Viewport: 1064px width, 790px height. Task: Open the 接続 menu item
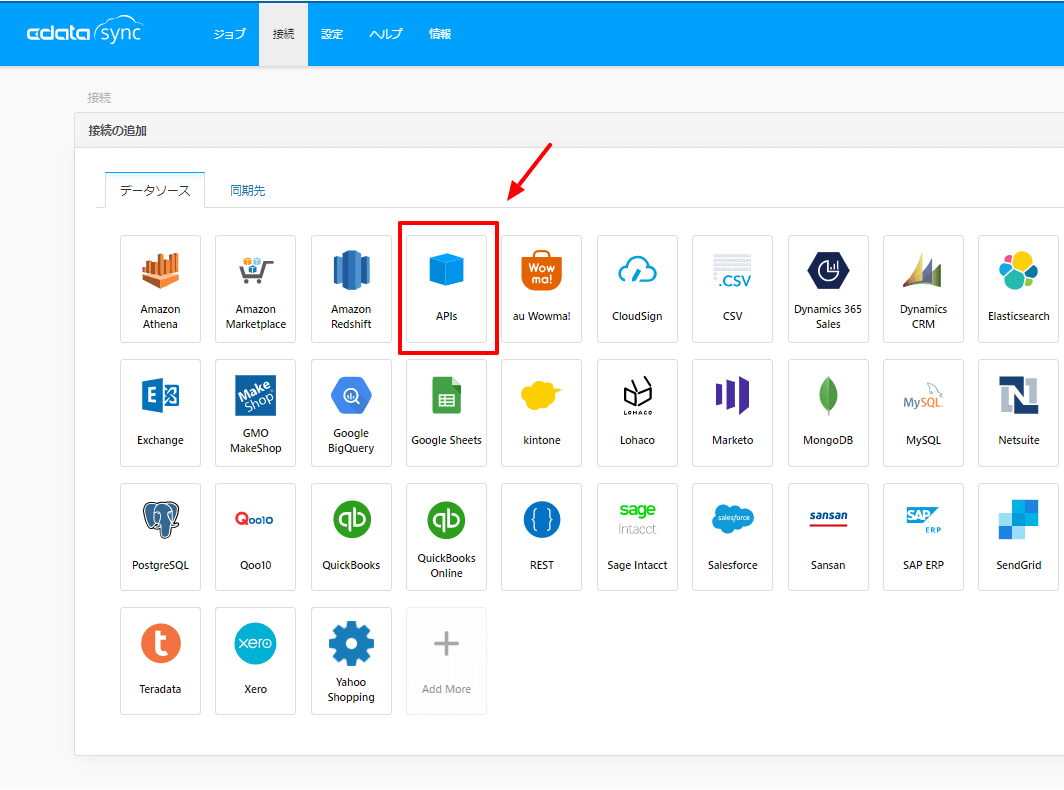[283, 34]
